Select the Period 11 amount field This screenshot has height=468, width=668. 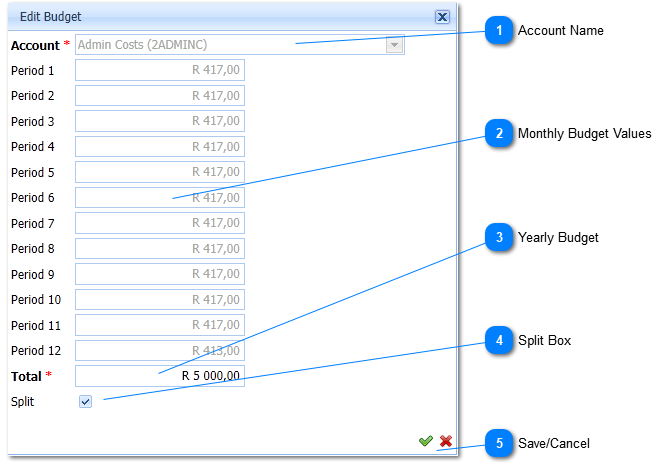pos(160,325)
